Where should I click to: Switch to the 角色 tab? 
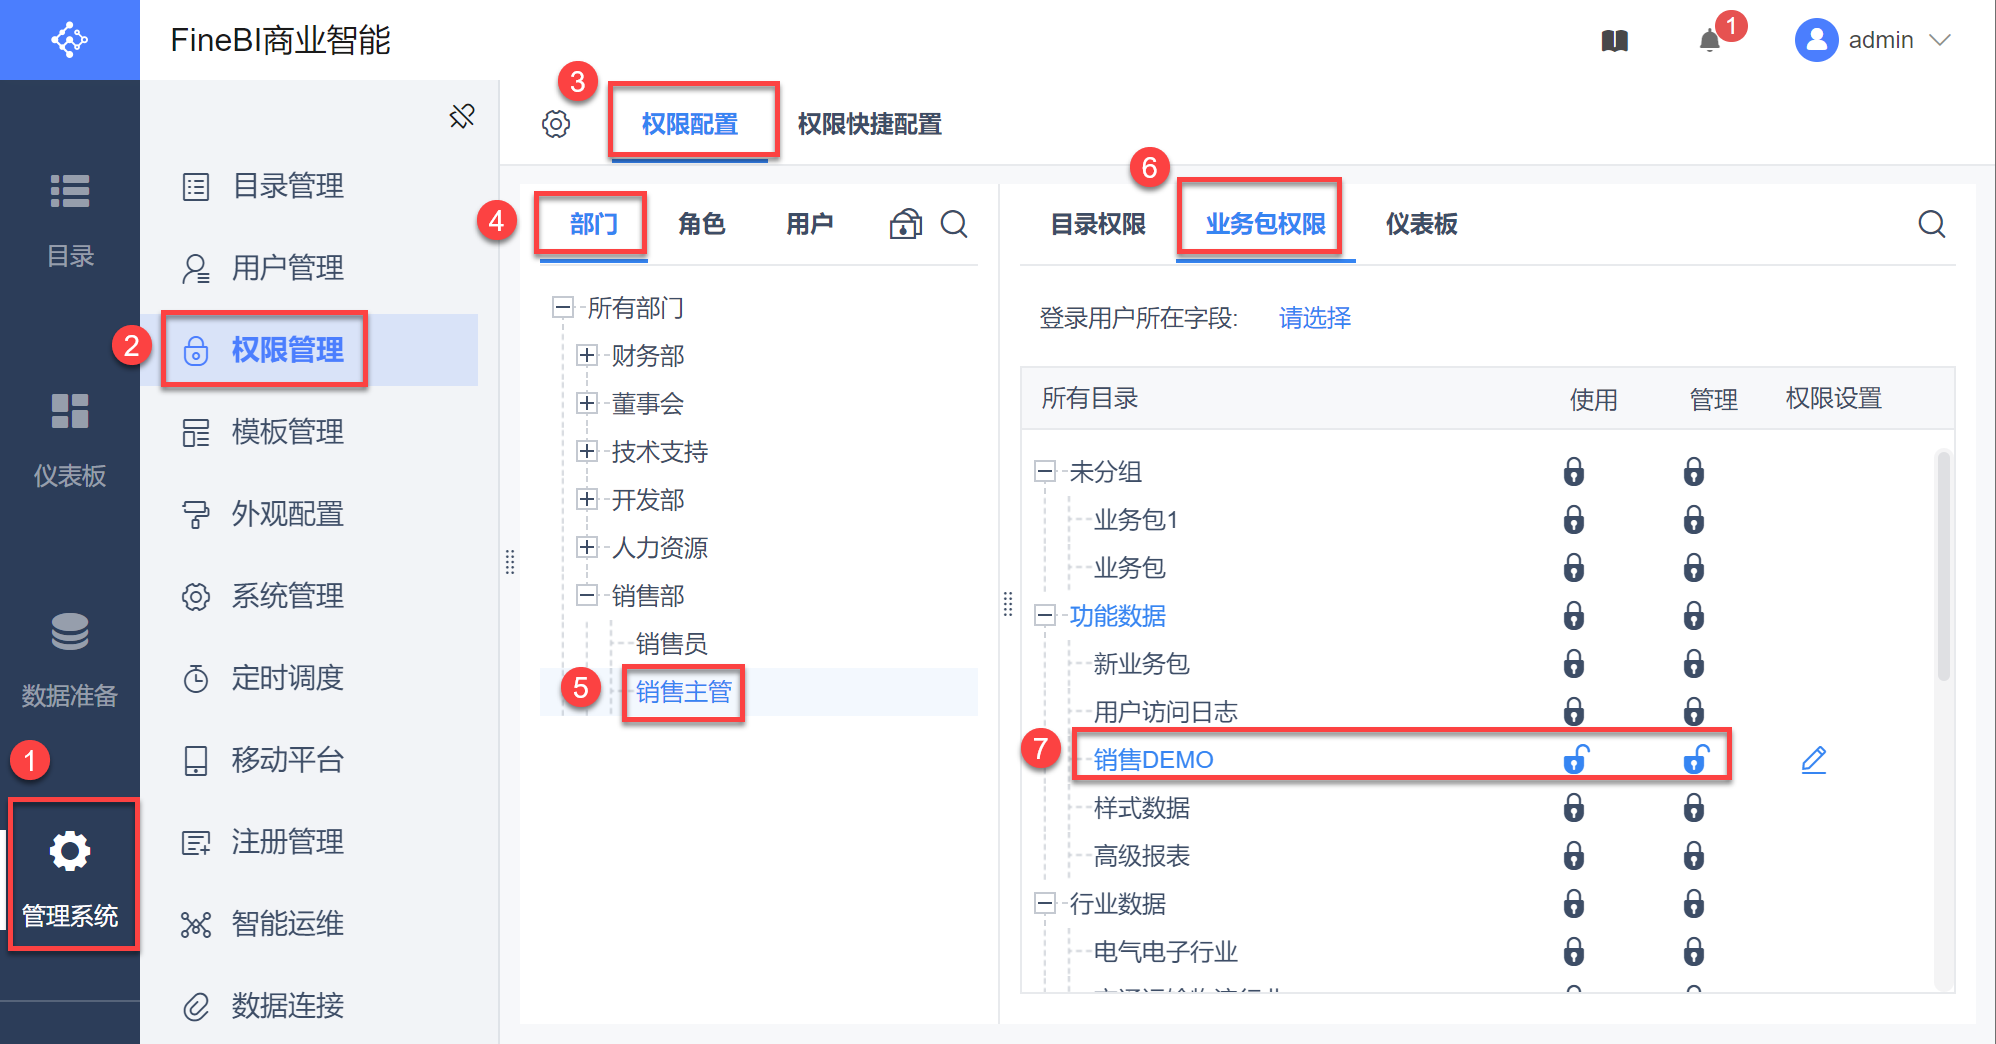[x=701, y=224]
